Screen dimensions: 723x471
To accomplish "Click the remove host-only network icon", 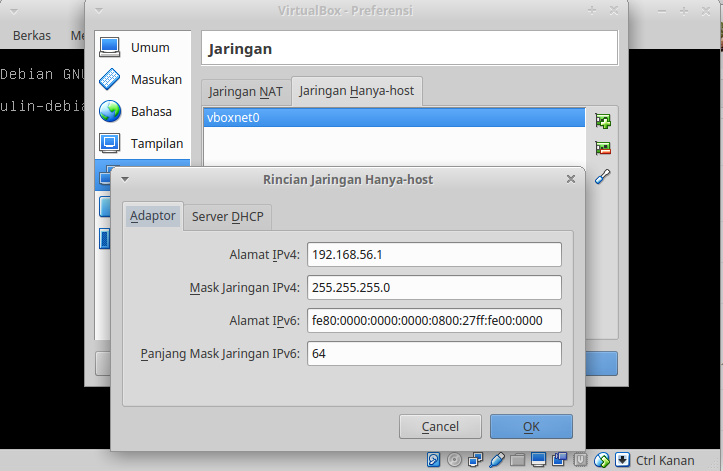I will (603, 148).
